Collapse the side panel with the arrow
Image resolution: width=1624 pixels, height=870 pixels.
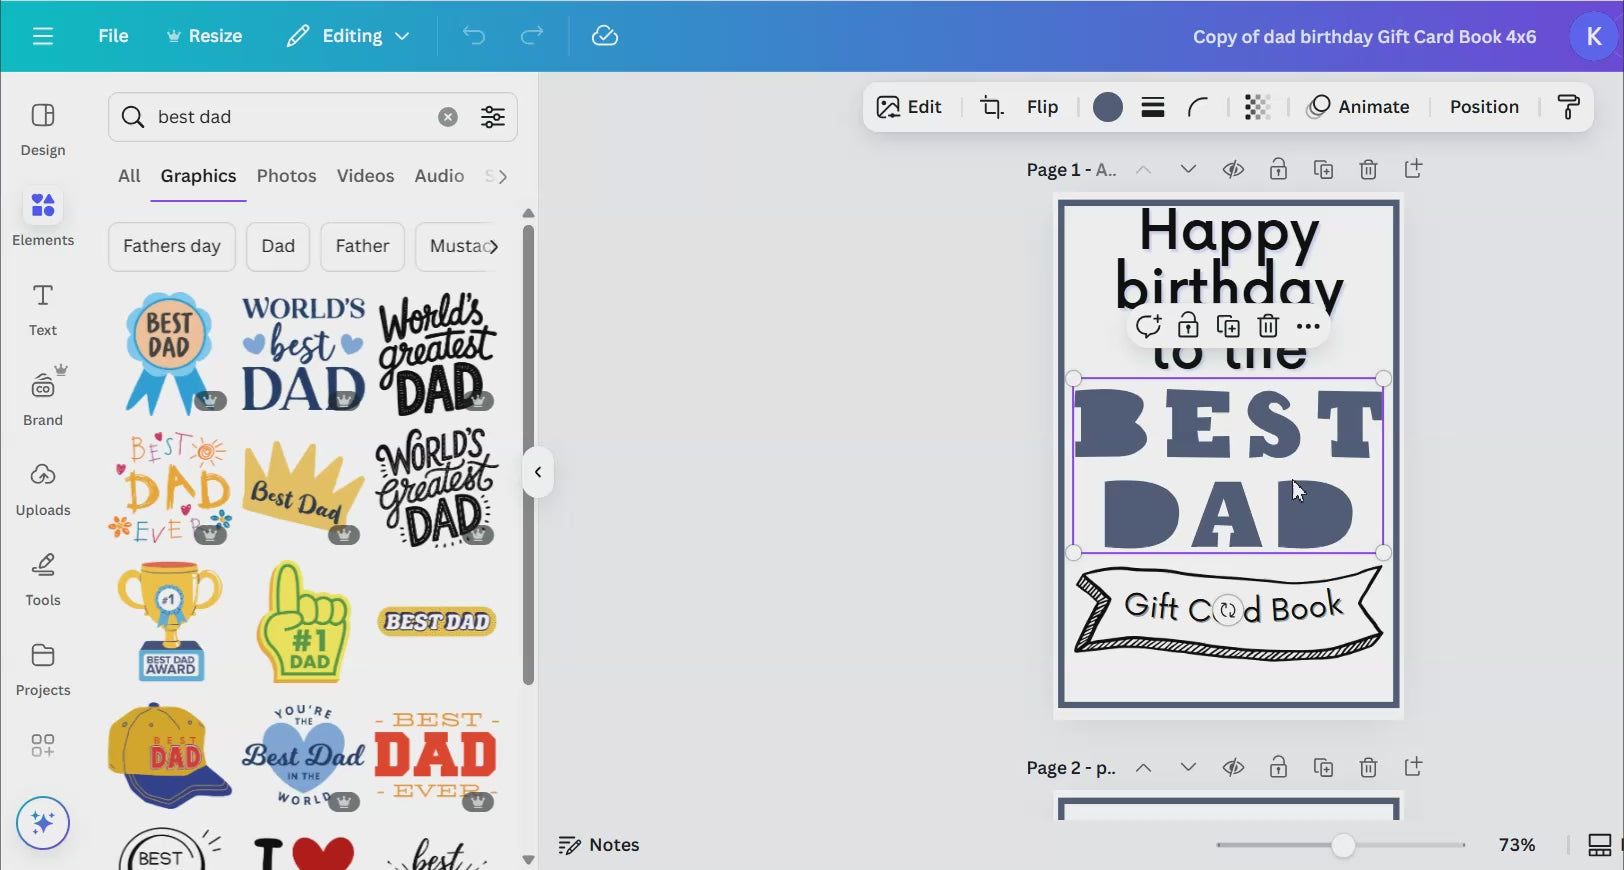538,472
